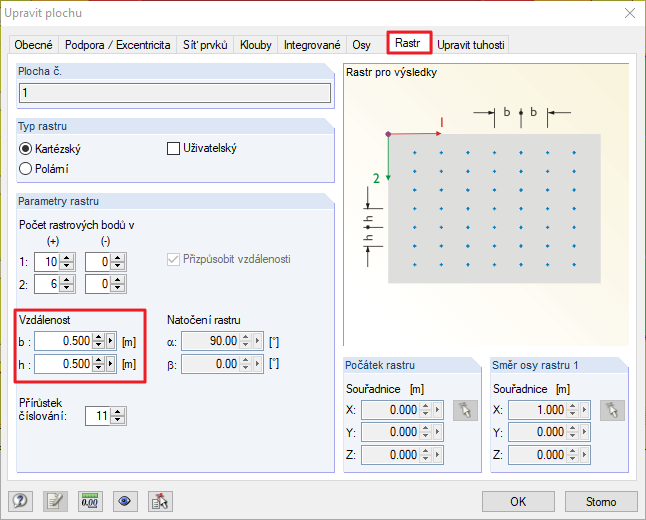Screen dimensions: 646x520
Task: Close the Upravit plochu dialog
Action: click(630, 13)
